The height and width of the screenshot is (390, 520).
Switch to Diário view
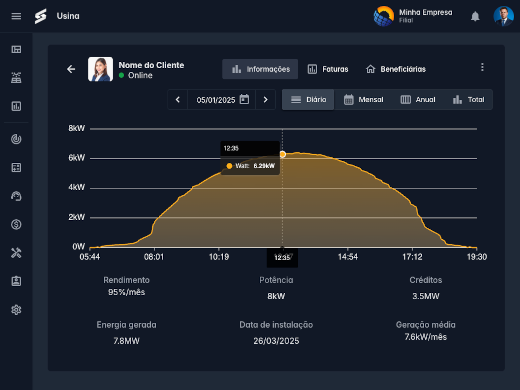[x=308, y=99]
